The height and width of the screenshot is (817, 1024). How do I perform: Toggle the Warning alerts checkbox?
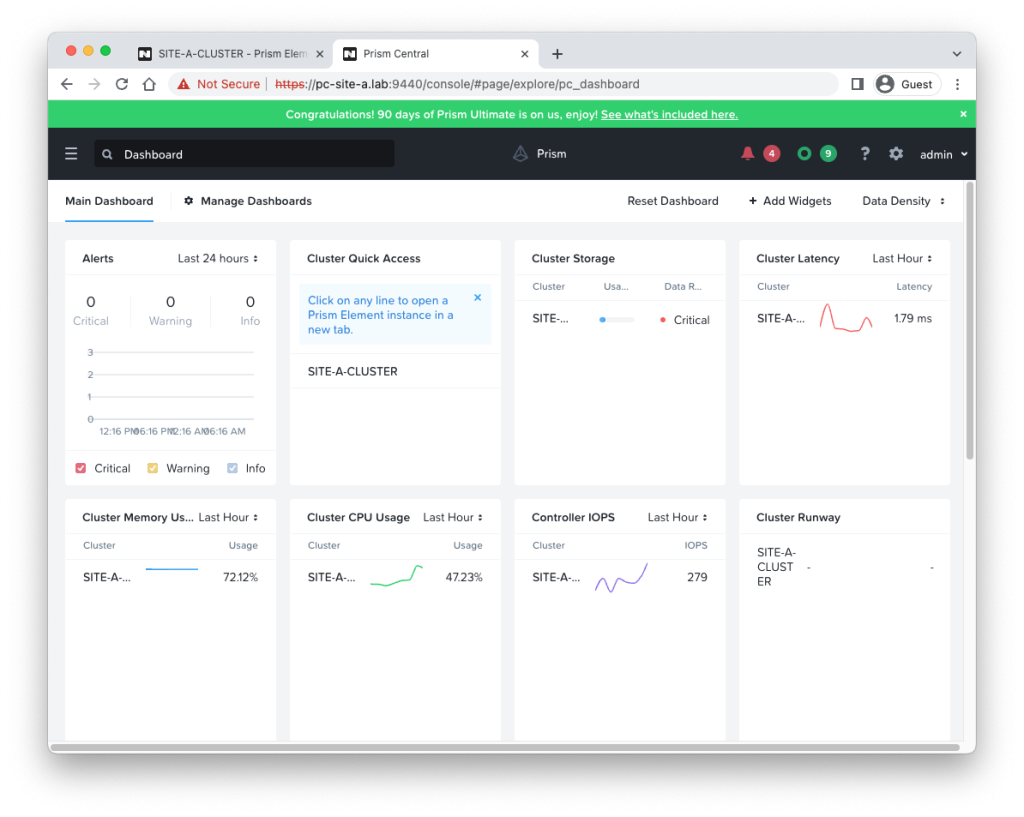click(x=153, y=468)
